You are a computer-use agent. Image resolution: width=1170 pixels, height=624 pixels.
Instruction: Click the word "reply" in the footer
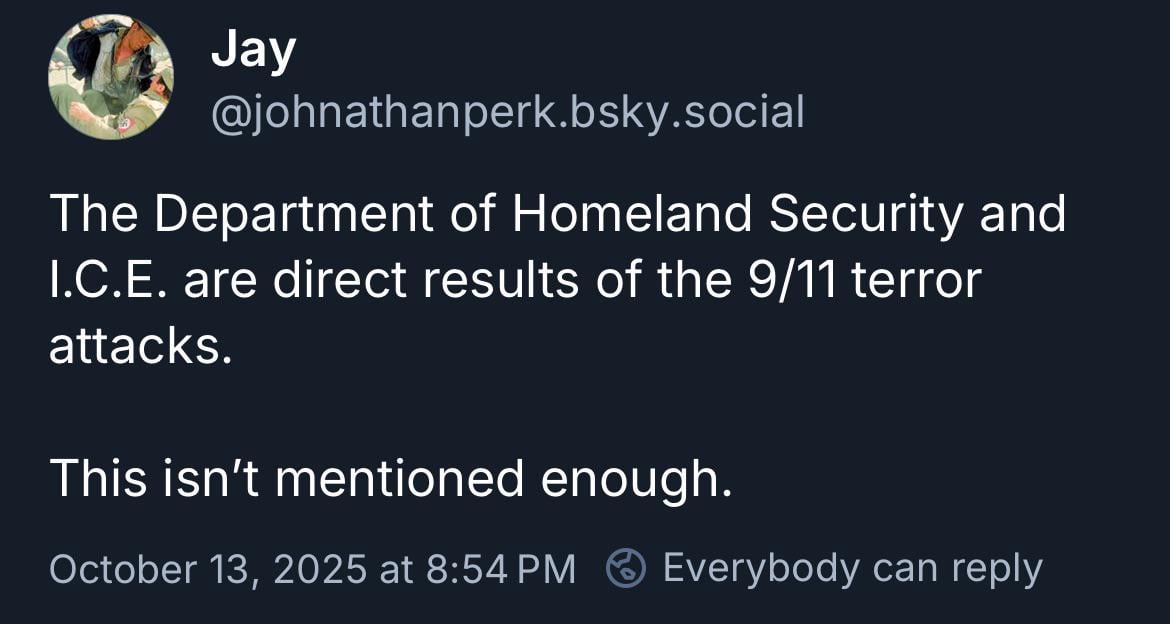coord(996,569)
